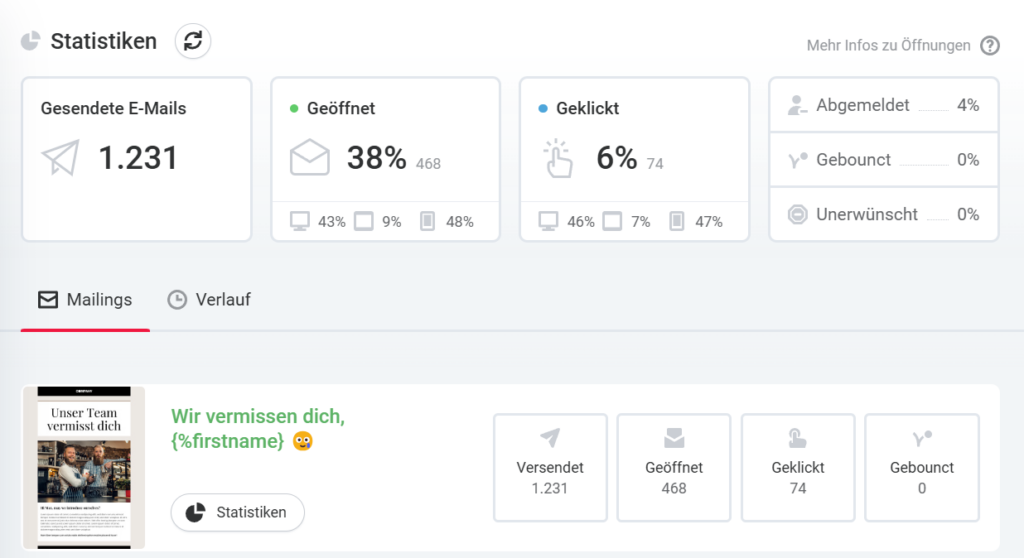Select the Gebounct 0 tile
This screenshot has width=1024, height=558.
click(922, 467)
